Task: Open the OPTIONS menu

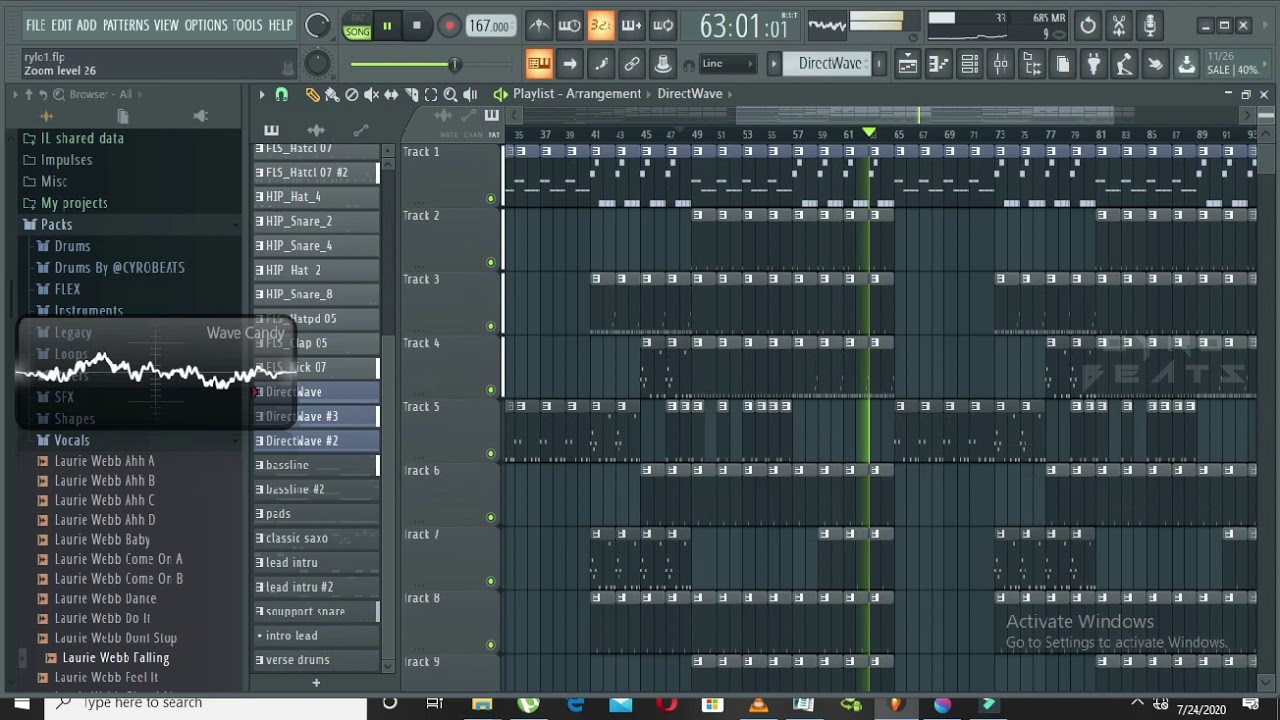Action: (x=206, y=25)
